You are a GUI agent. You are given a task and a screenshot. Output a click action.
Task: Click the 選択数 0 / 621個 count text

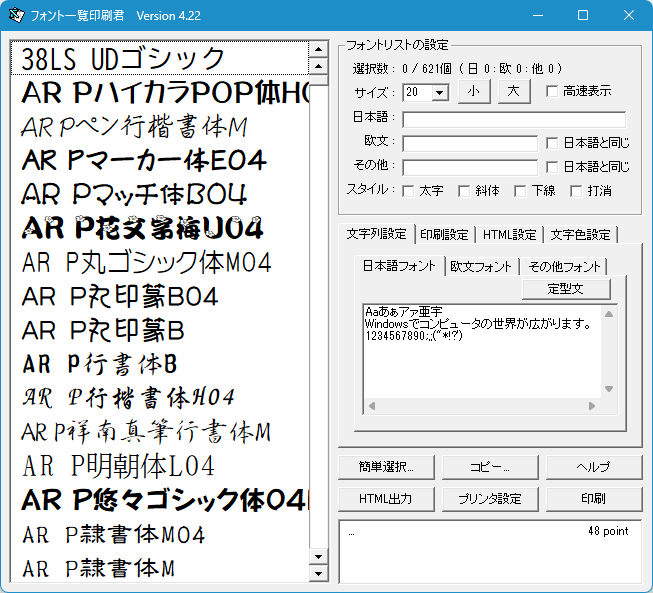(457, 68)
